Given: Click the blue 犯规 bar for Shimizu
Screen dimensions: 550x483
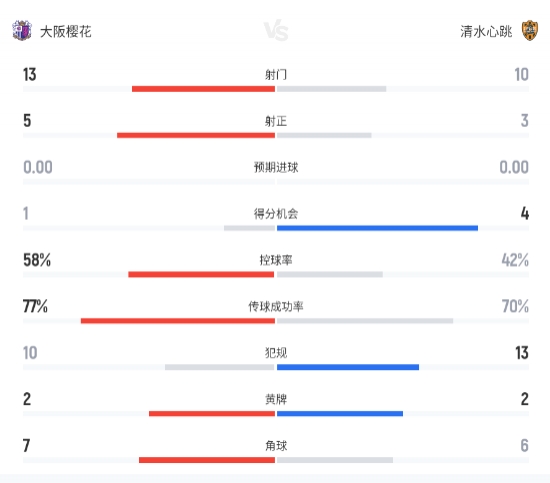Looking at the screenshot, I should 348,367.
